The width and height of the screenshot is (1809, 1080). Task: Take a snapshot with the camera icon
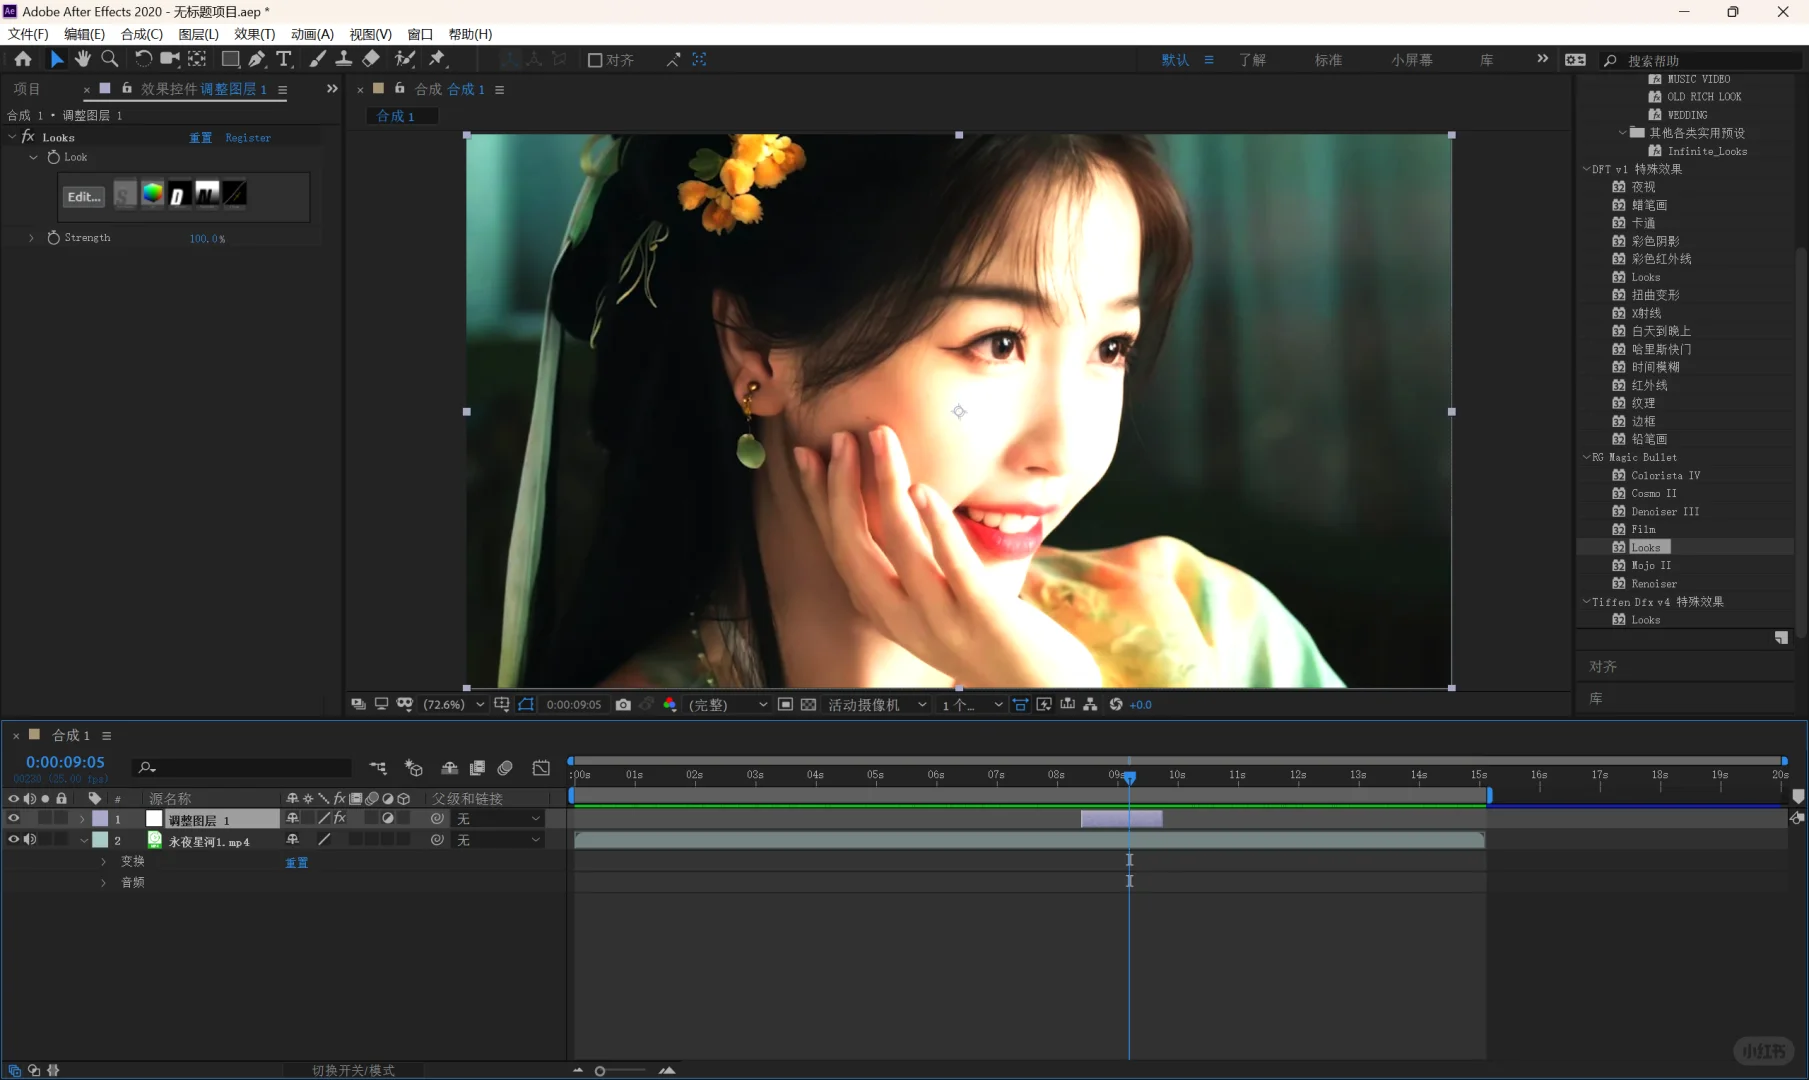tap(623, 705)
